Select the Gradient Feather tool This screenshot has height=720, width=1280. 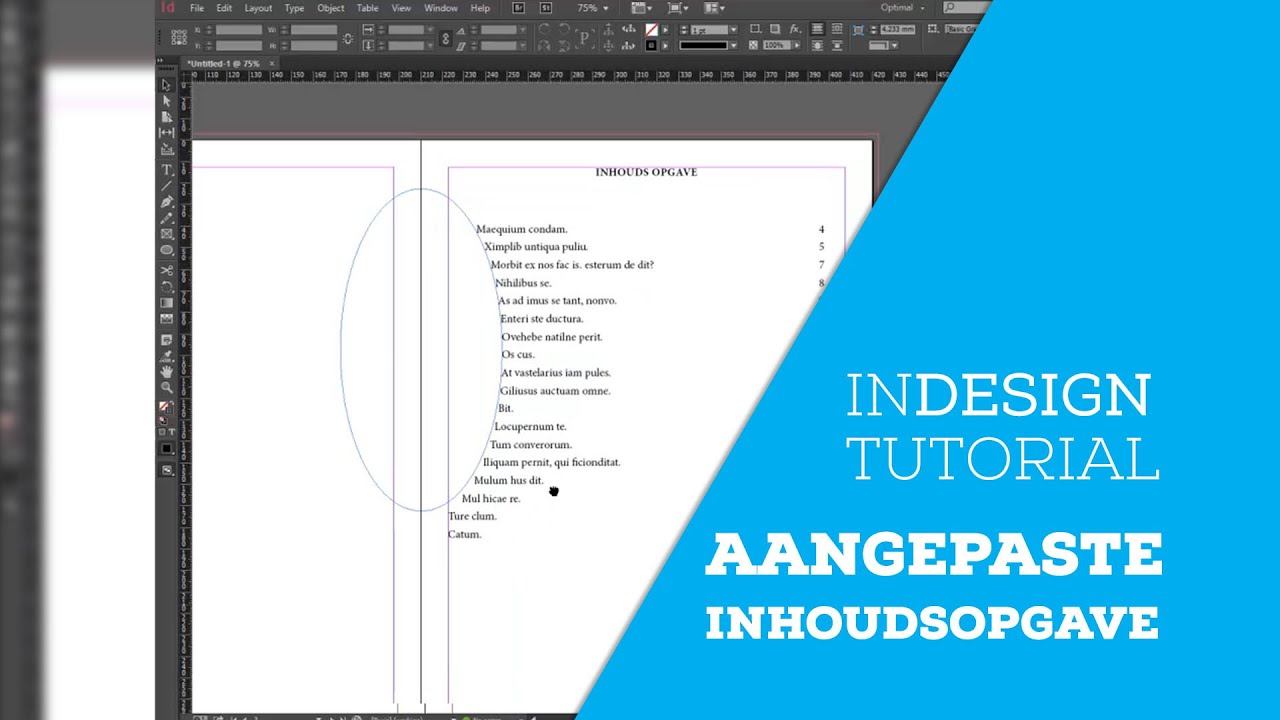[x=167, y=319]
